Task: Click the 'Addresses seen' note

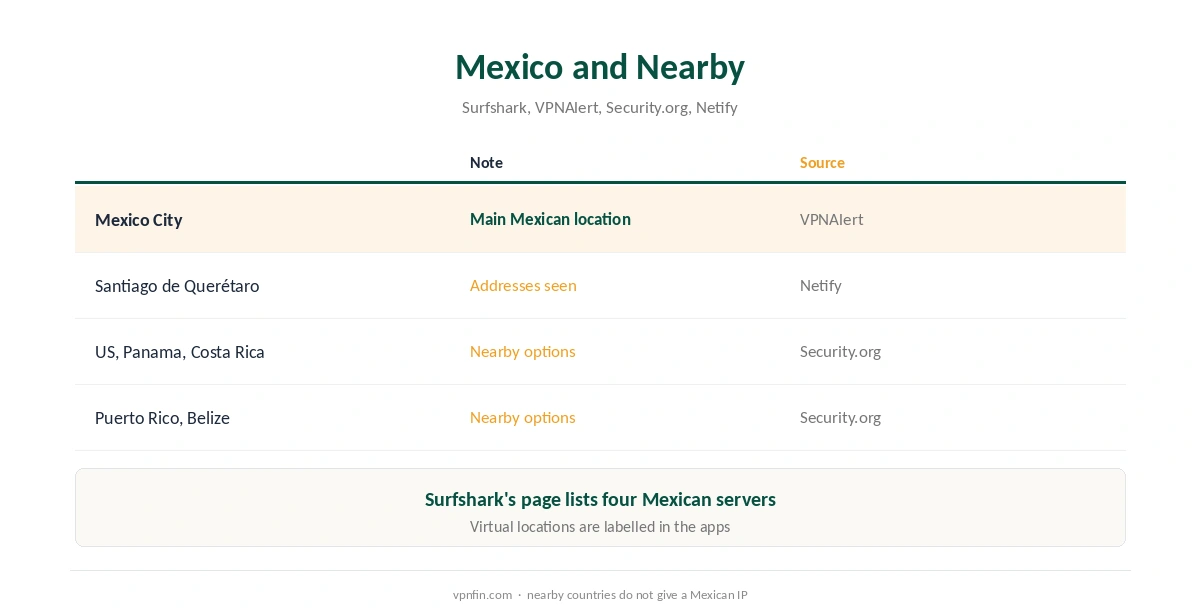Action: [523, 285]
